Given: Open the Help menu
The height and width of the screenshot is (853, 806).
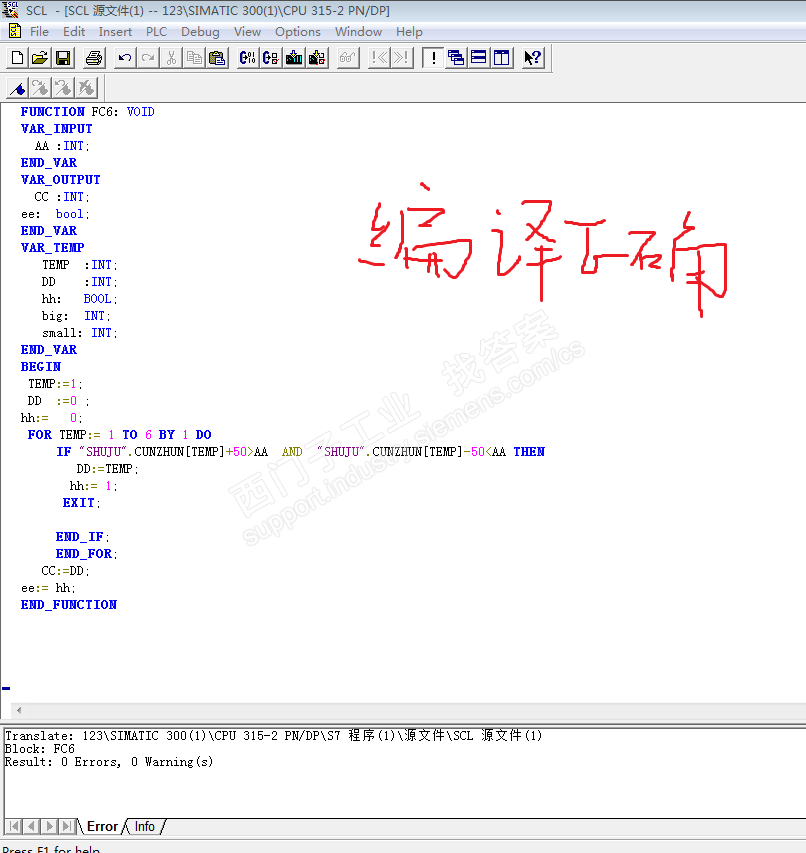Looking at the screenshot, I should 409,32.
